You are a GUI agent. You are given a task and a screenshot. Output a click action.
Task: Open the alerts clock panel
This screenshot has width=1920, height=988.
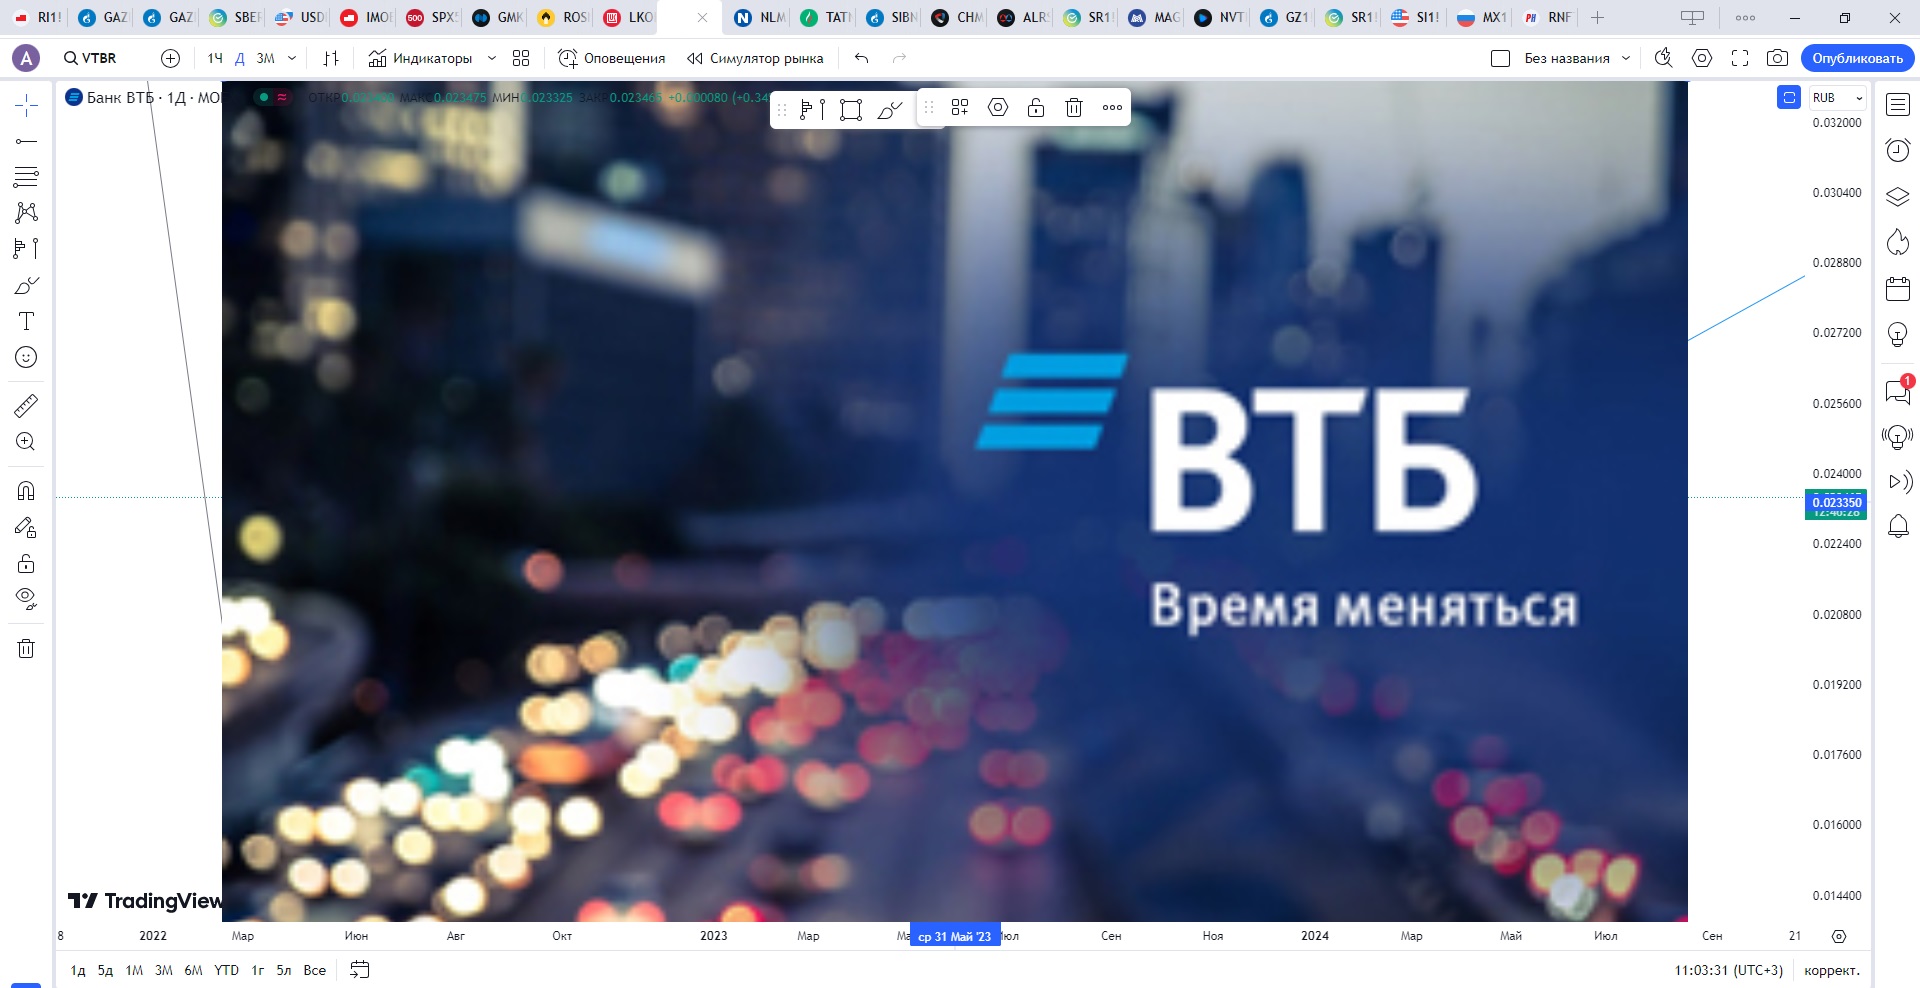1897,150
